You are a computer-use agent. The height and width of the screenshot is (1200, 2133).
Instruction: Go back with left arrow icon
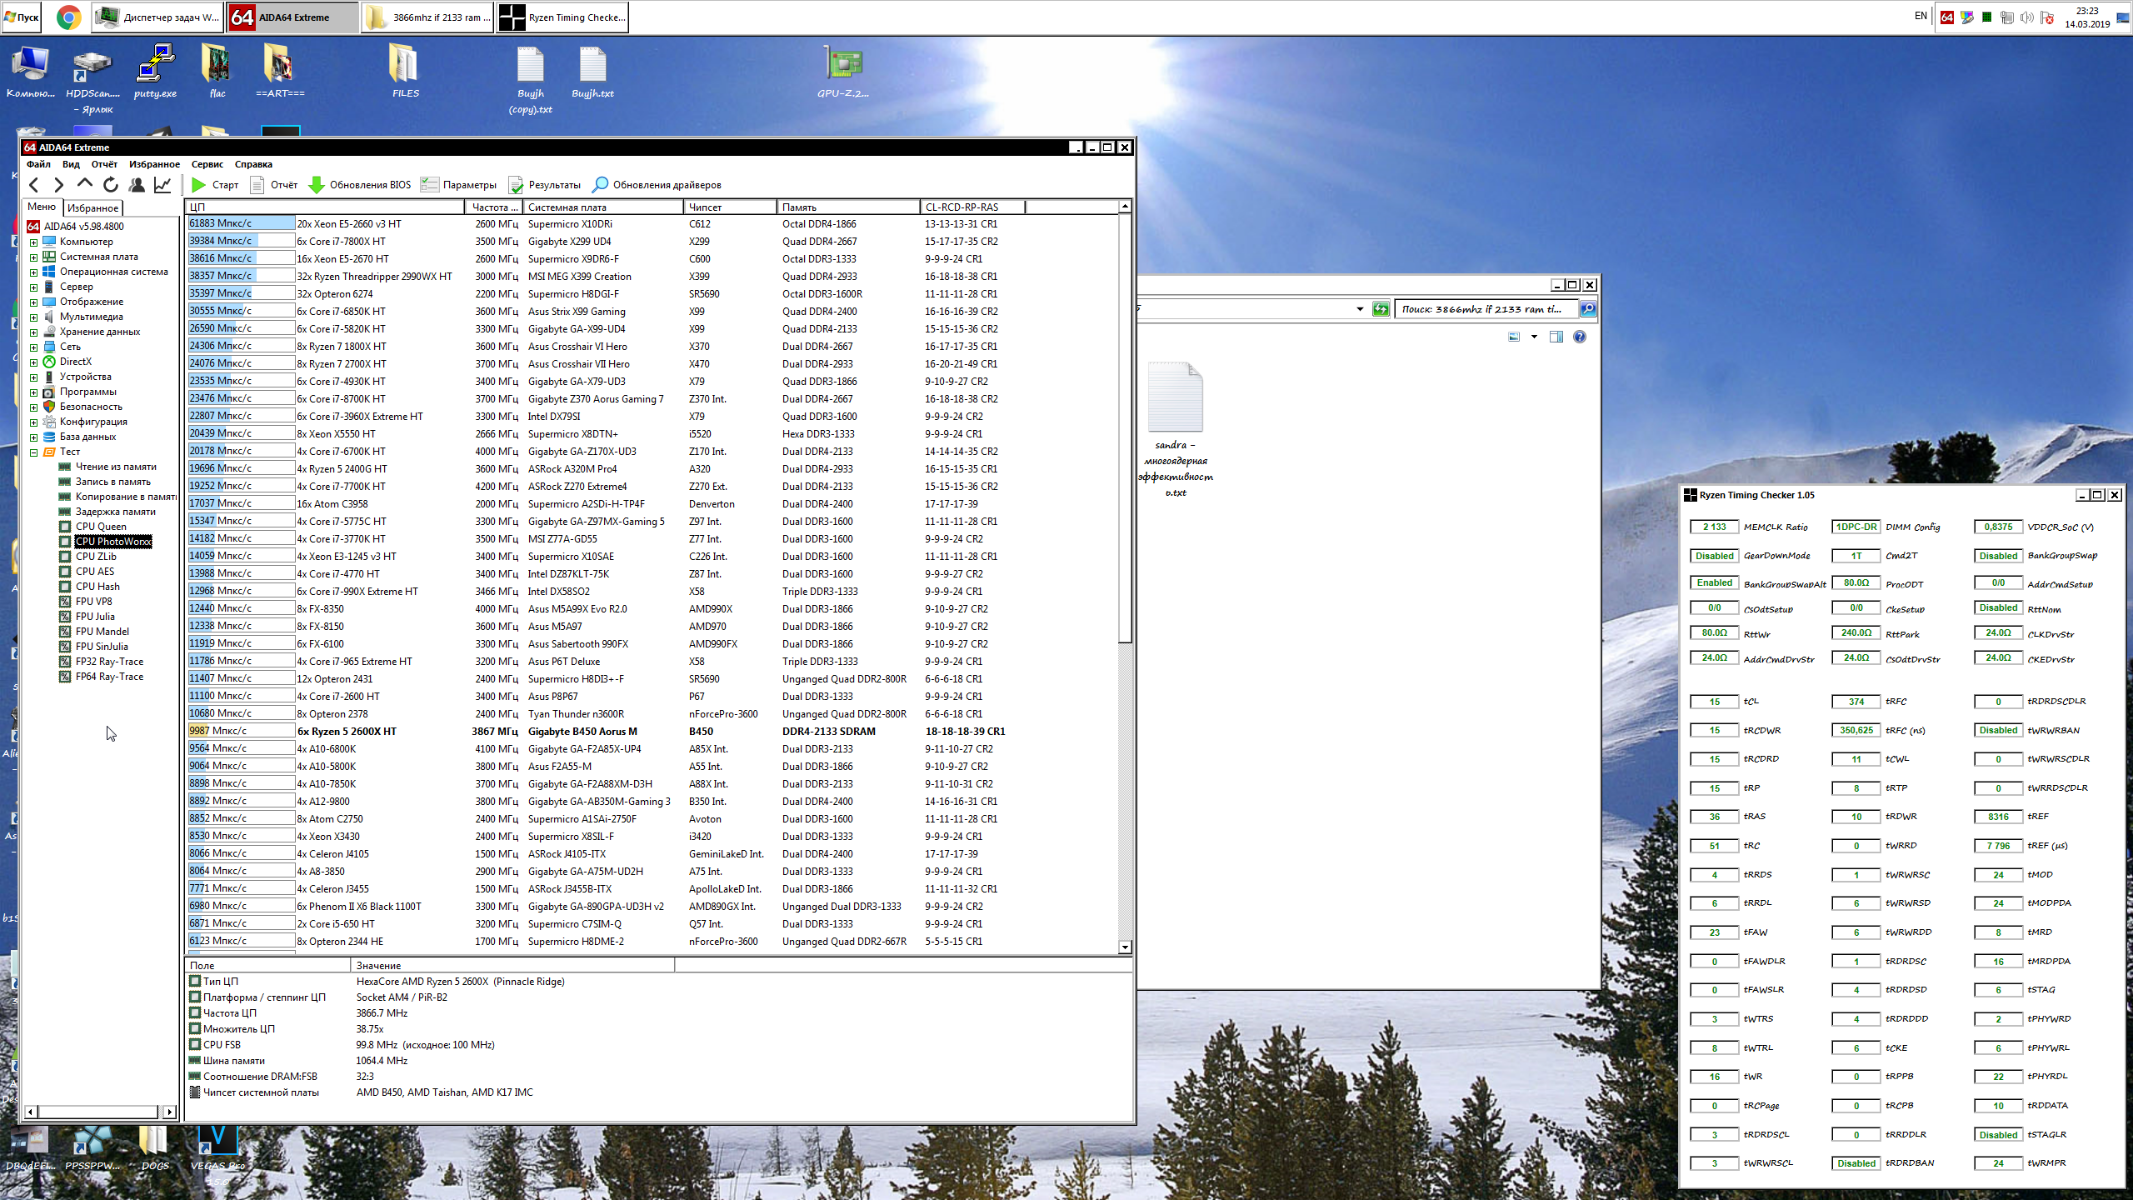click(34, 185)
